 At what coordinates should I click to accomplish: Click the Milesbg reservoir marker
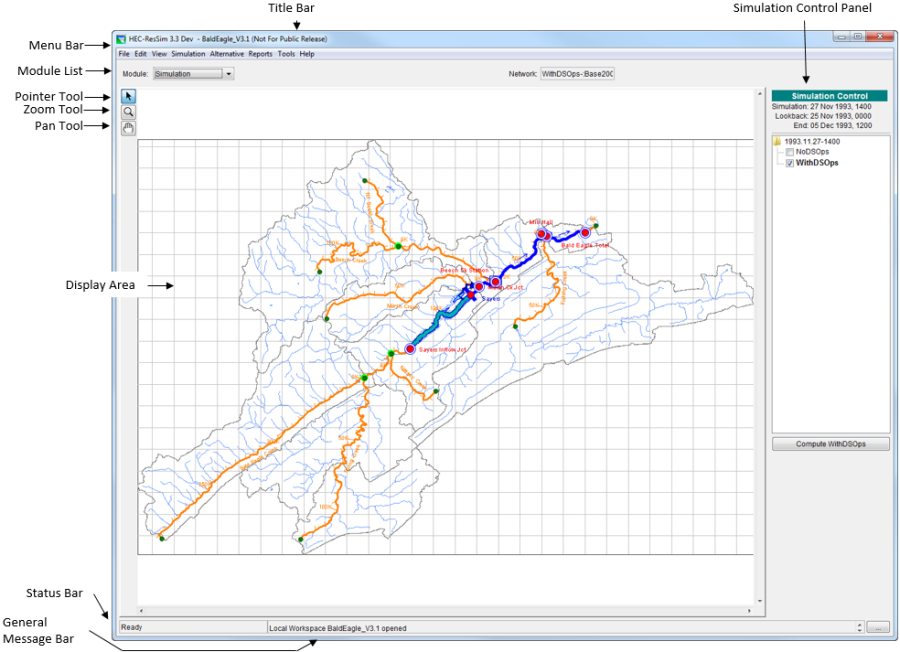(x=540, y=234)
